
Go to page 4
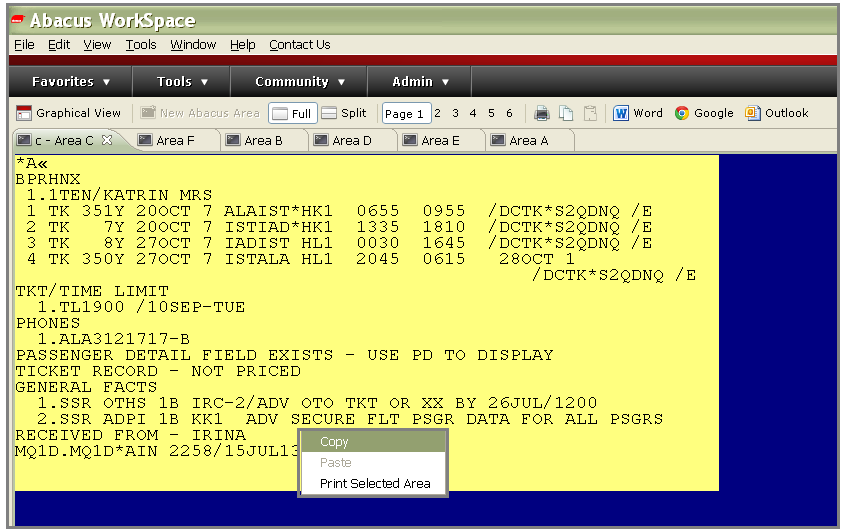[473, 113]
